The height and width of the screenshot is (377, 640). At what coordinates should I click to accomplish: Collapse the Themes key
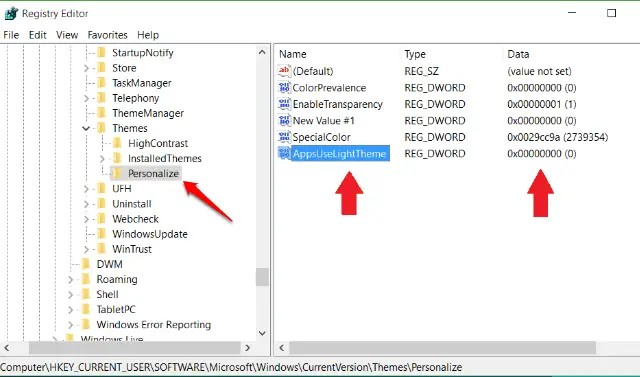click(86, 129)
